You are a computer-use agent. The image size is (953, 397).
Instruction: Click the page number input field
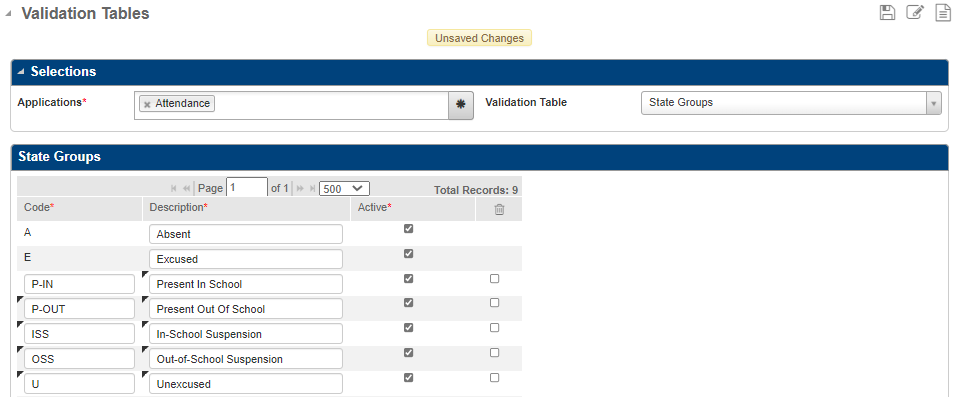click(247, 188)
